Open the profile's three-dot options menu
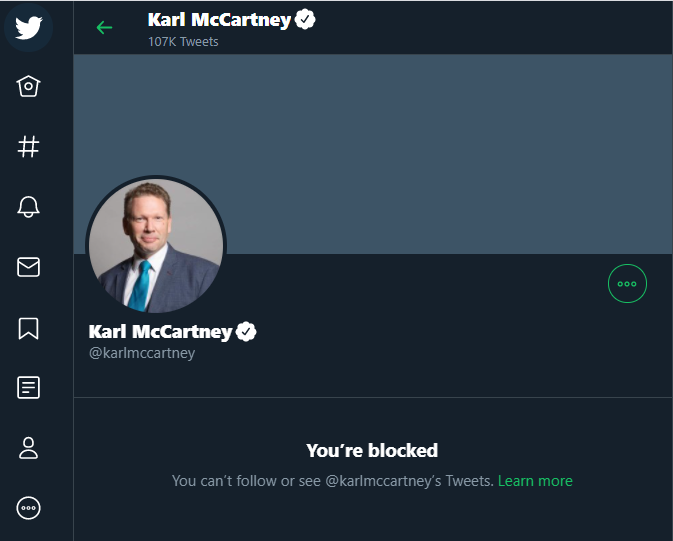 [627, 284]
